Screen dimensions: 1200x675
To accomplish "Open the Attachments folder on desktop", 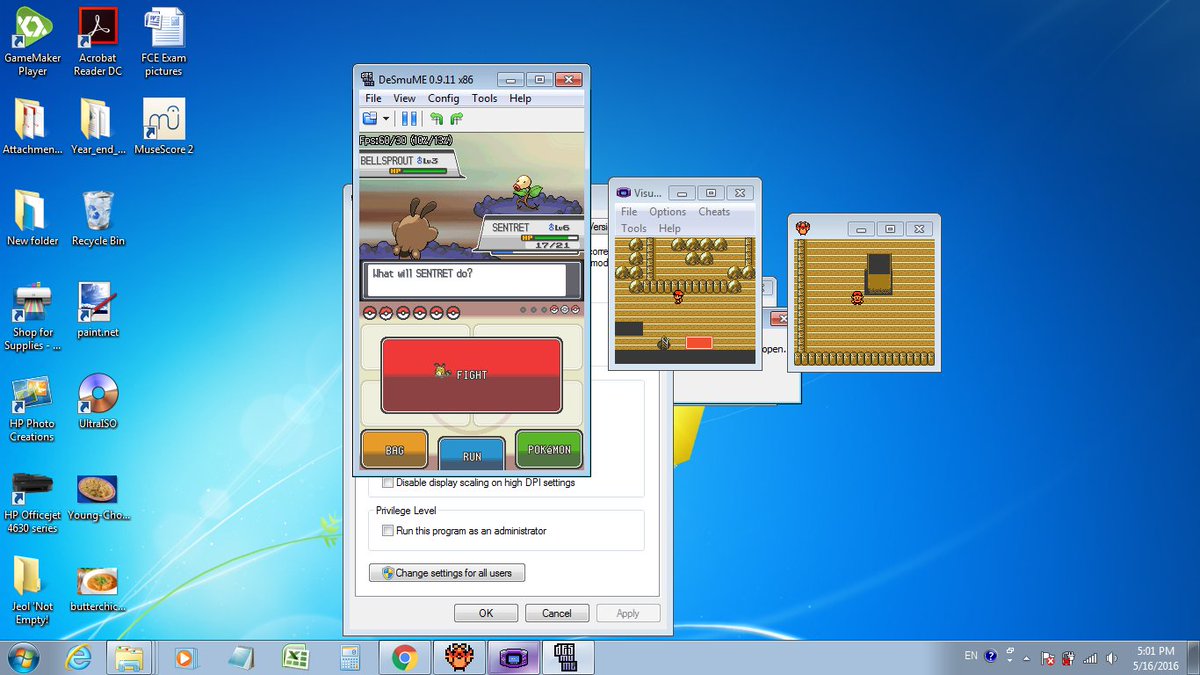I will (33, 127).
